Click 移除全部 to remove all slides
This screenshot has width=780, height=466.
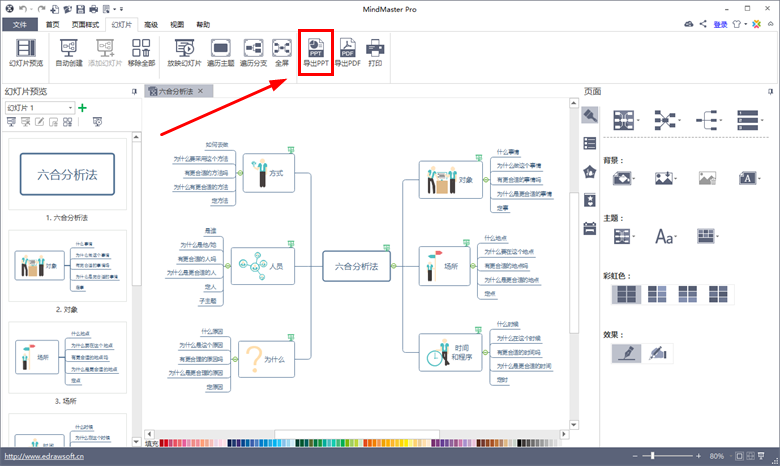[x=141, y=52]
